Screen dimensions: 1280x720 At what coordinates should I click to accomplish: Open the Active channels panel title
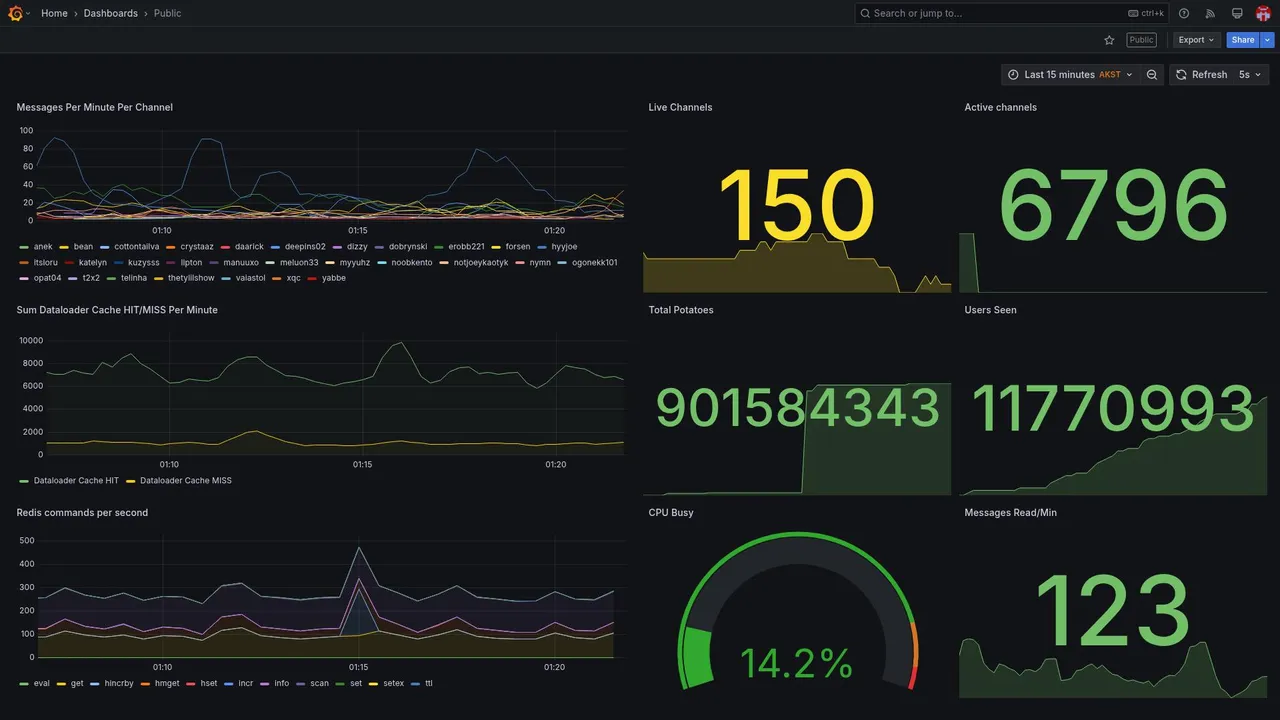point(1001,107)
